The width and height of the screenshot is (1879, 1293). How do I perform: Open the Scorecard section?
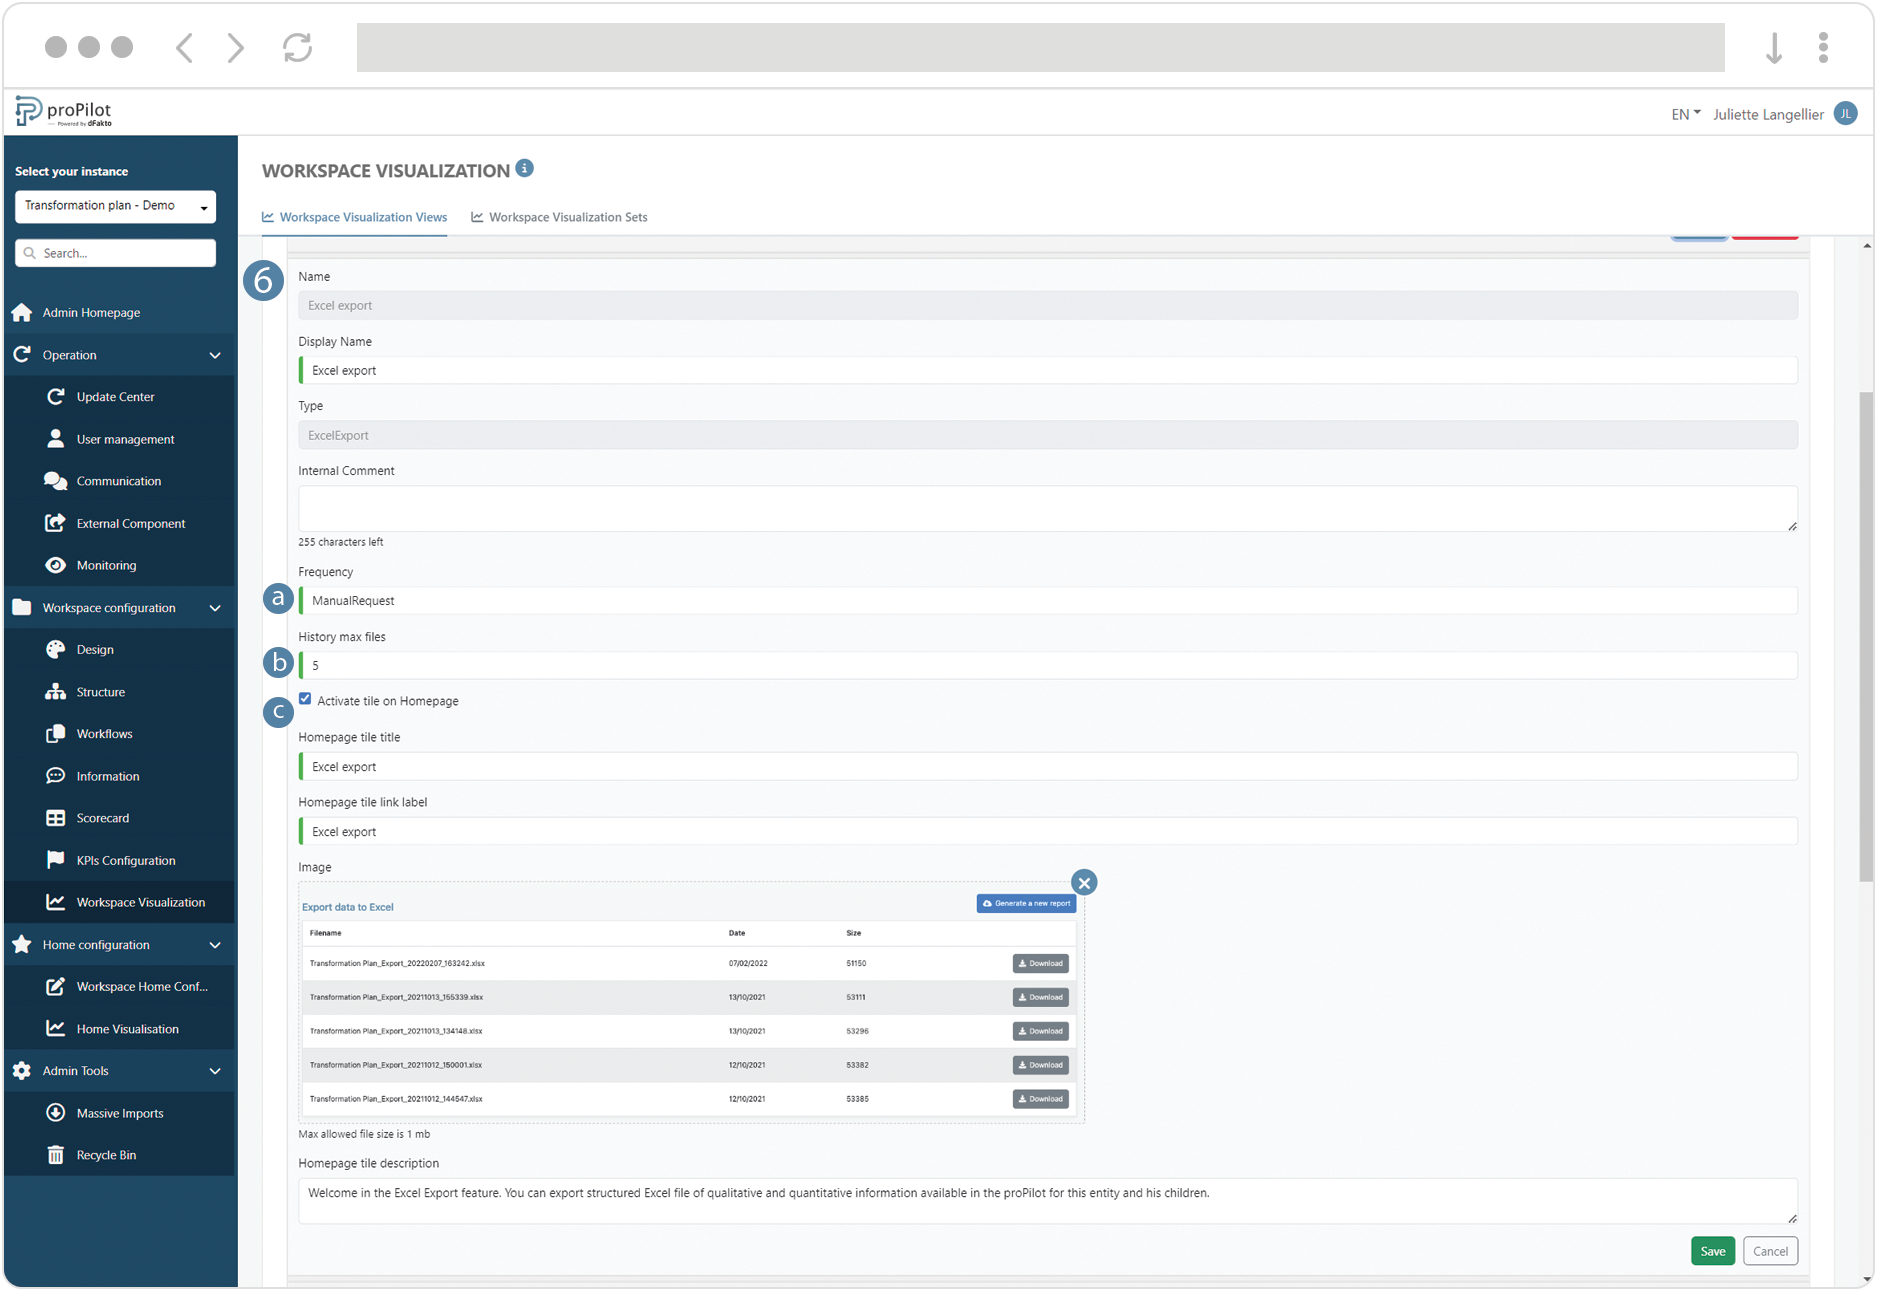tap(102, 817)
